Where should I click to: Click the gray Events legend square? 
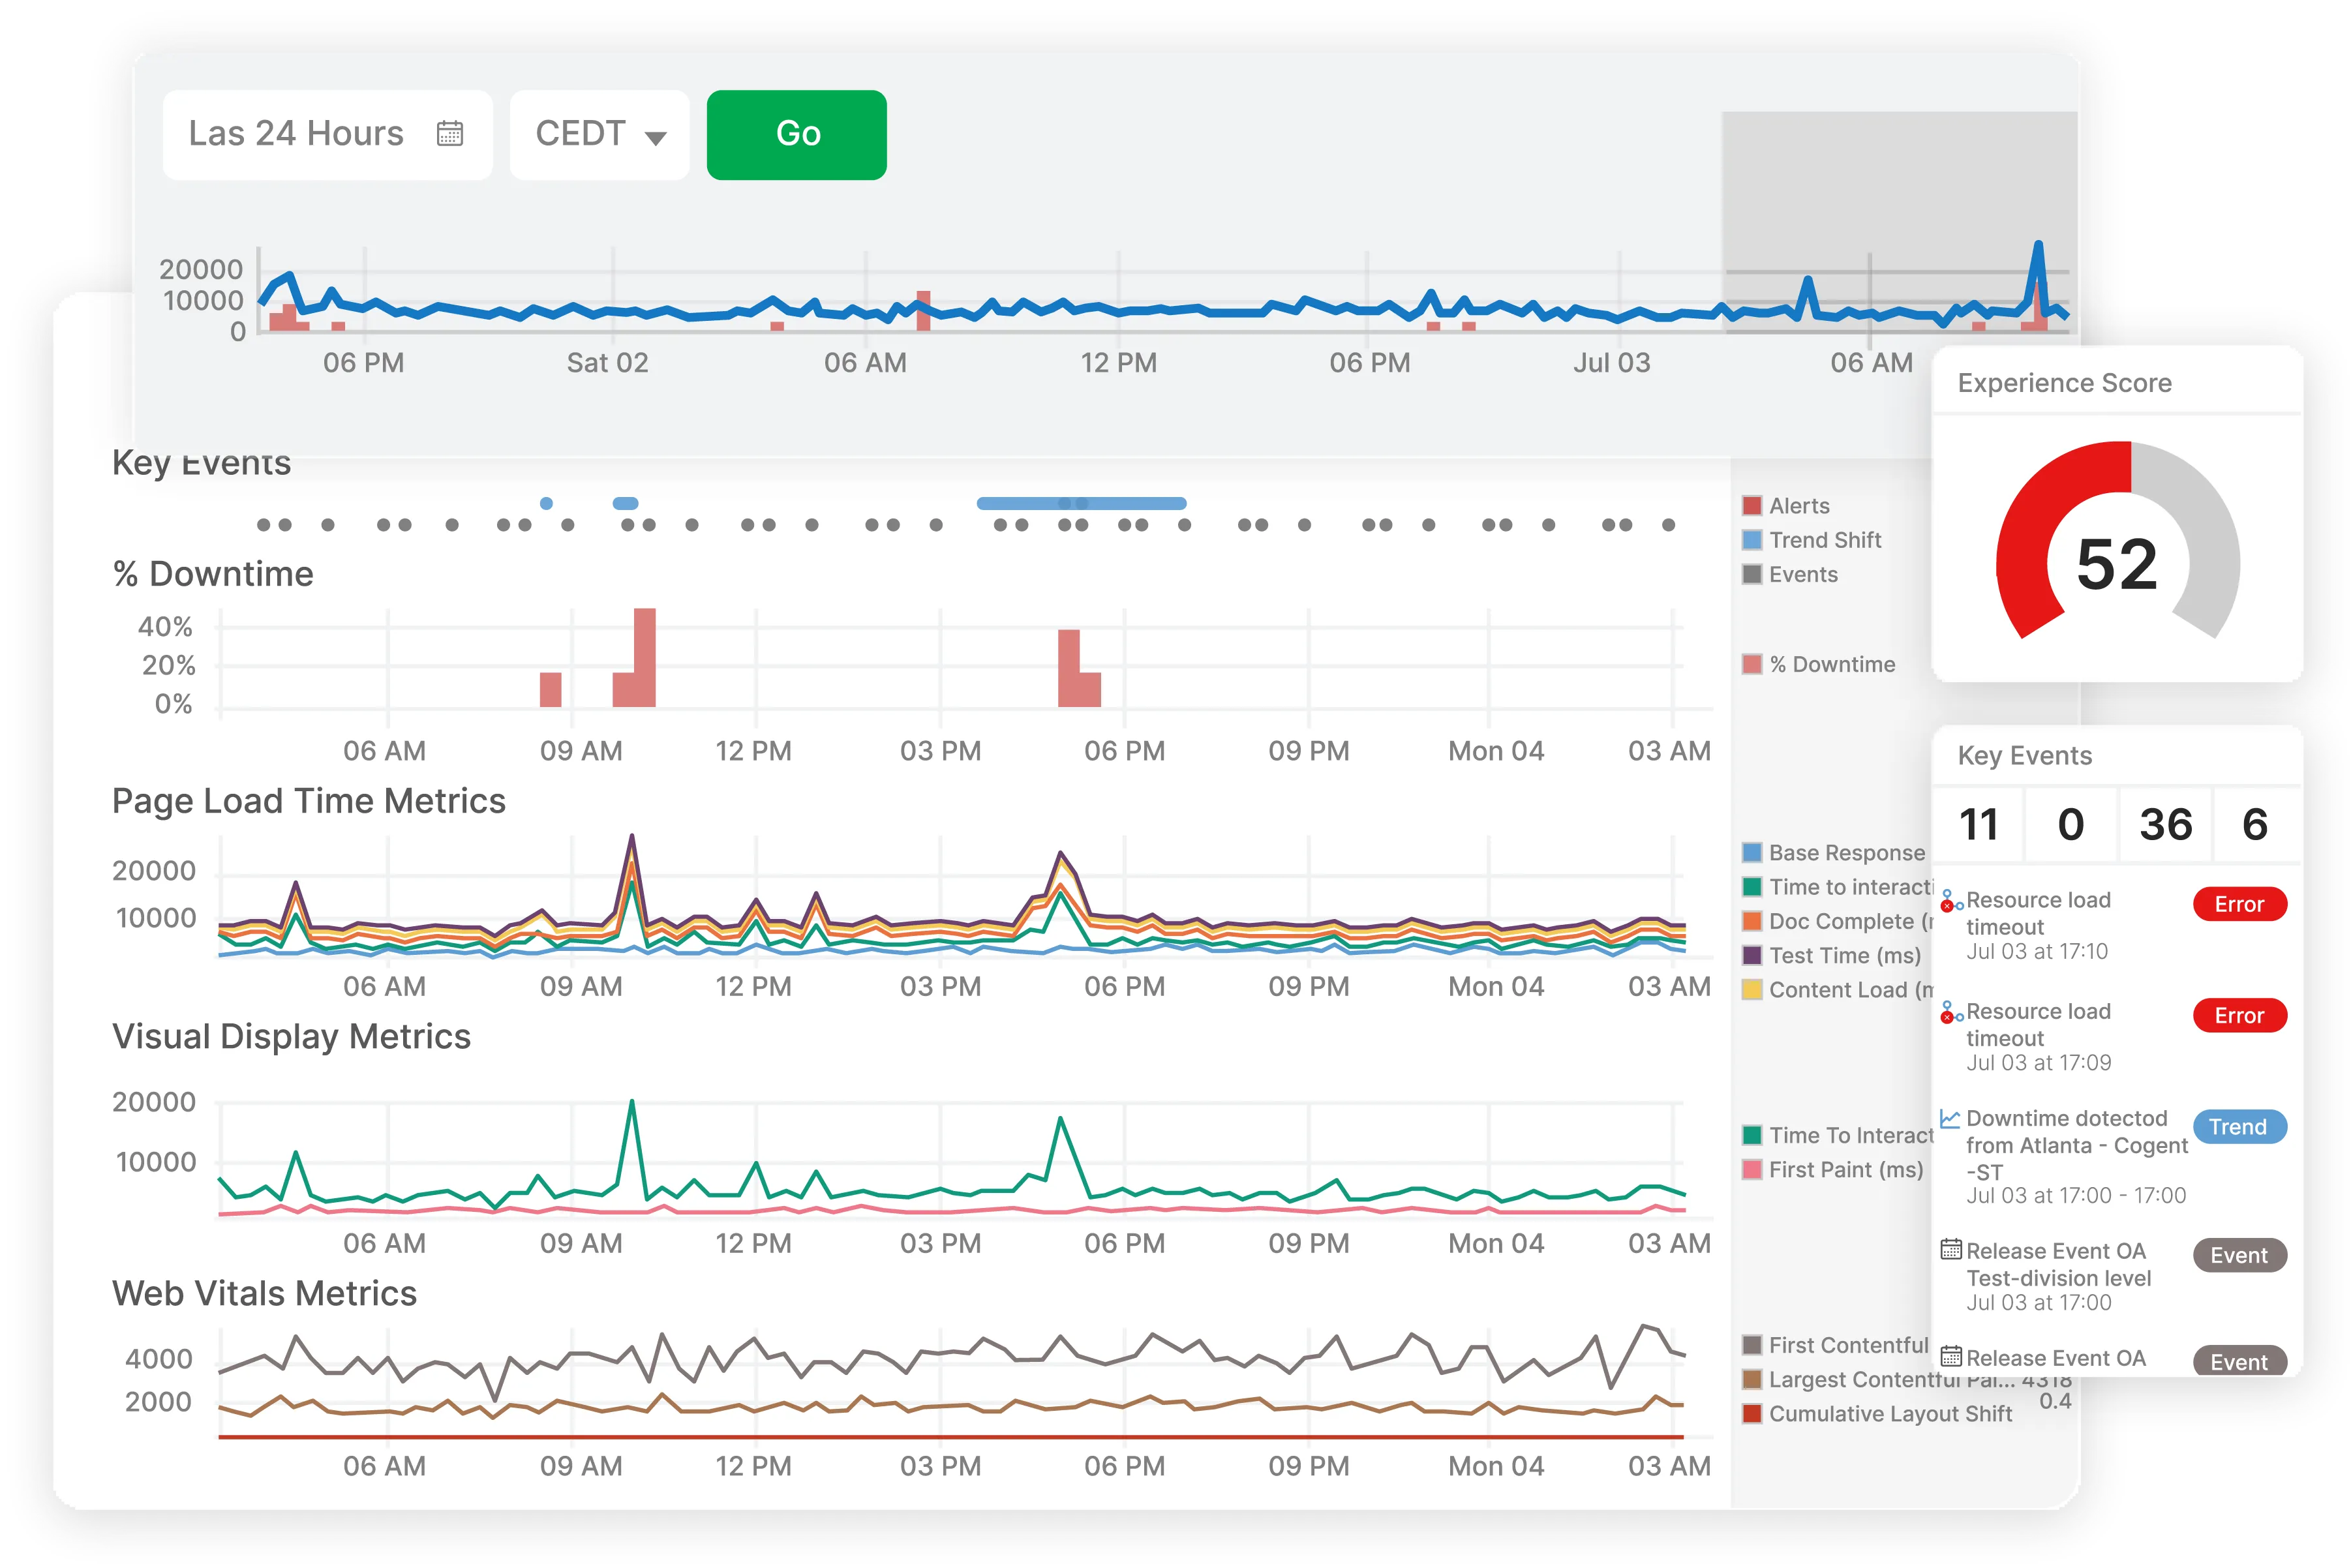point(1753,575)
